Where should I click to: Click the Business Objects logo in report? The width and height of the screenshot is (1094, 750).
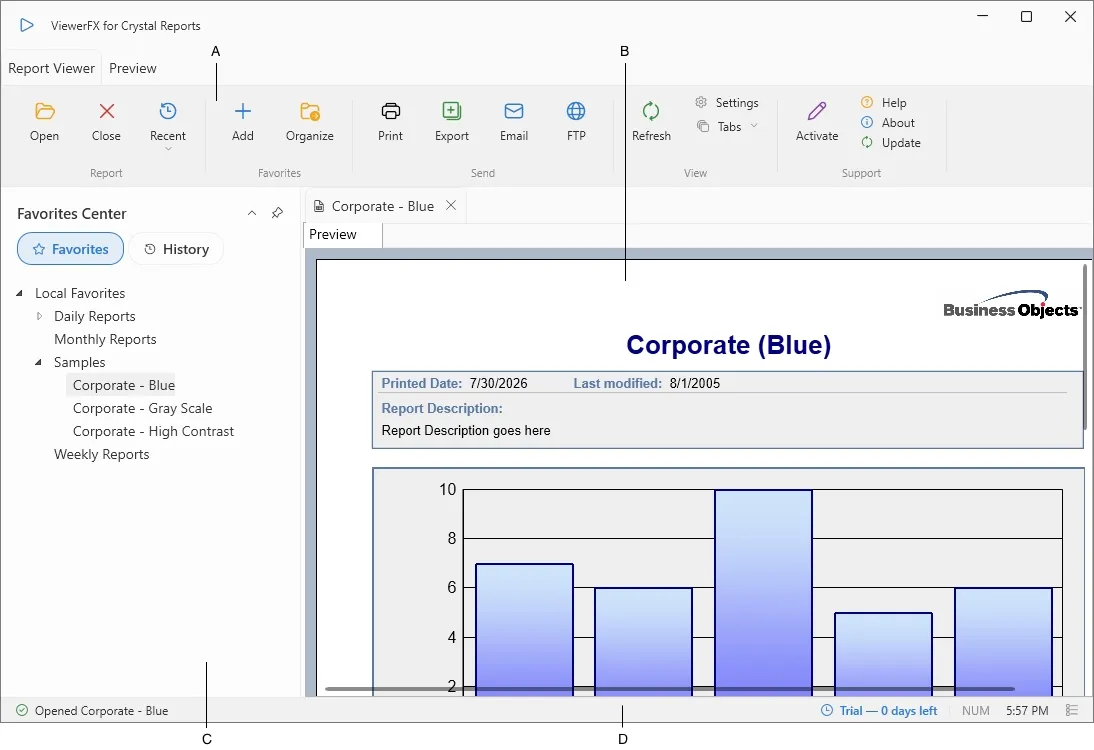[x=1012, y=305]
